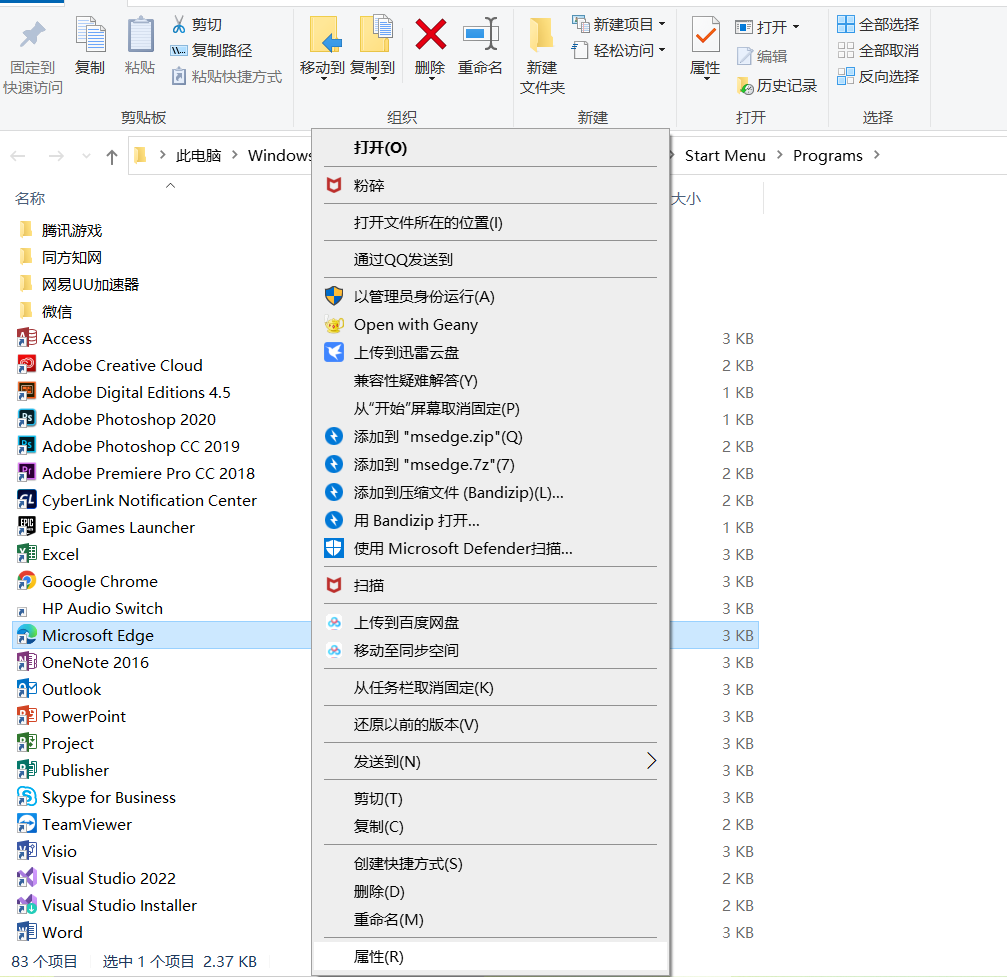Click the Rename (重命名) ribbon icon
The image size is (1007, 977).
pyautogui.click(x=480, y=34)
